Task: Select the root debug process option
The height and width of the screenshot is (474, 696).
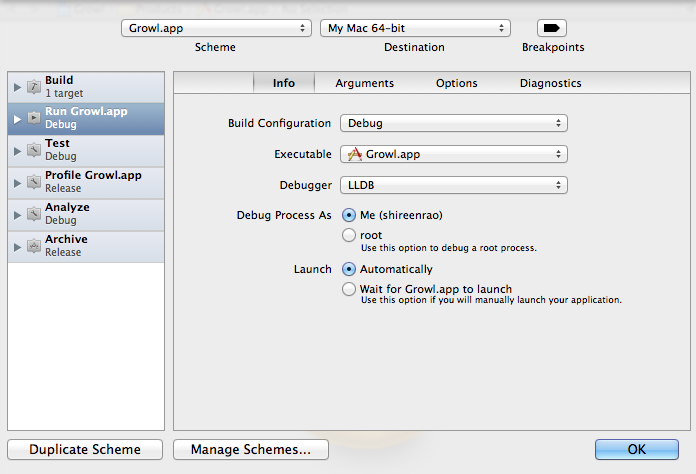Action: (349, 236)
